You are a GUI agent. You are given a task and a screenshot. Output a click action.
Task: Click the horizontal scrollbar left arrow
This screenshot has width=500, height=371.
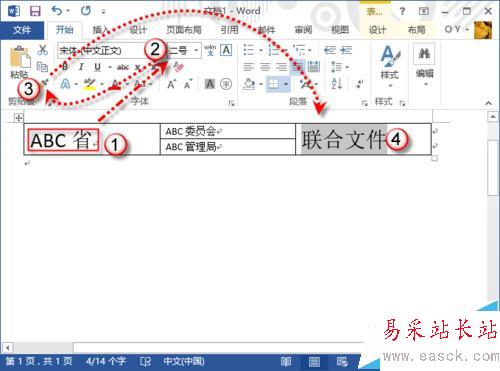point(7,348)
